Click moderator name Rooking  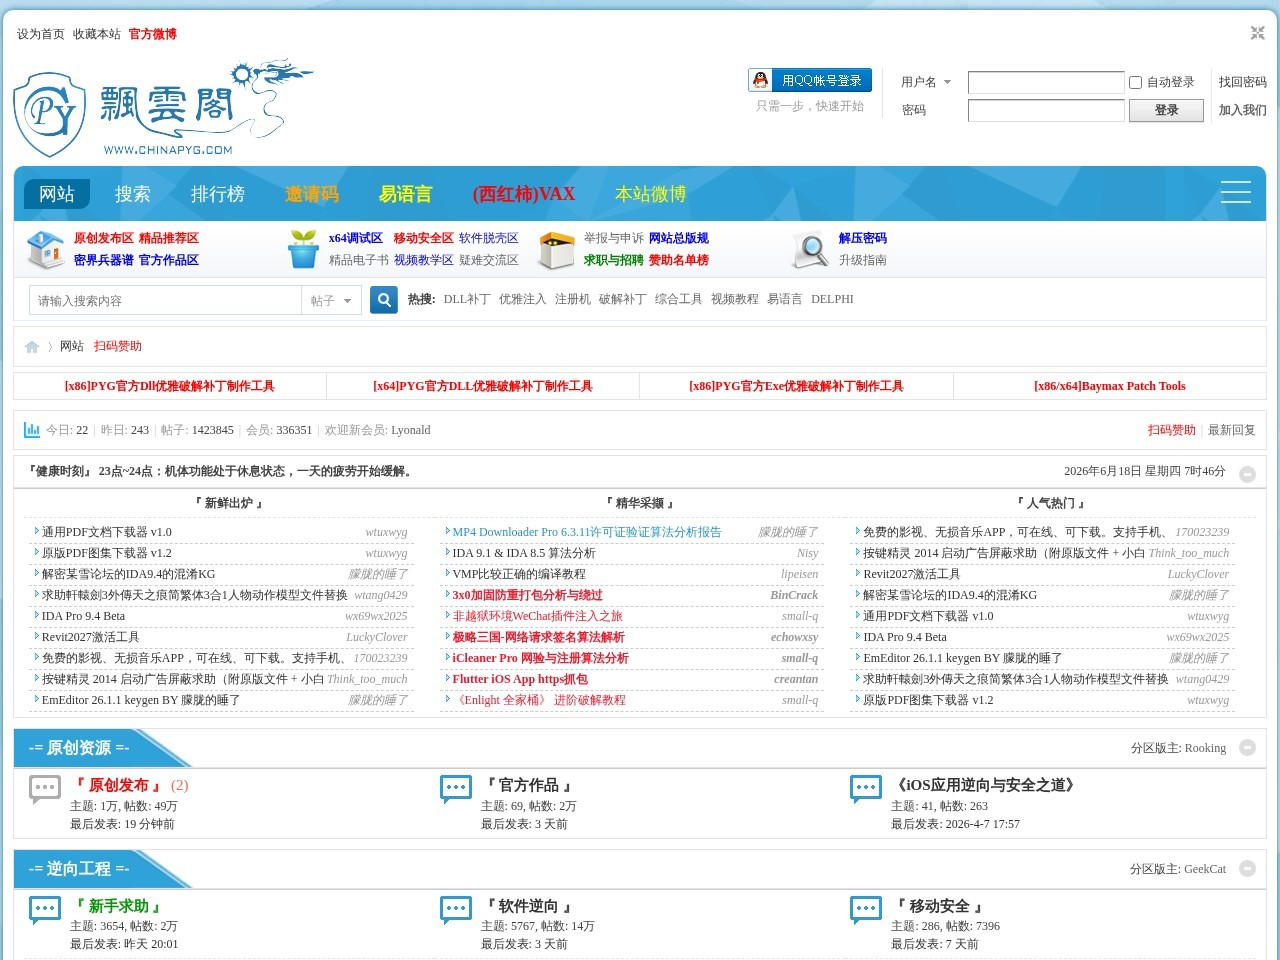[1205, 748]
